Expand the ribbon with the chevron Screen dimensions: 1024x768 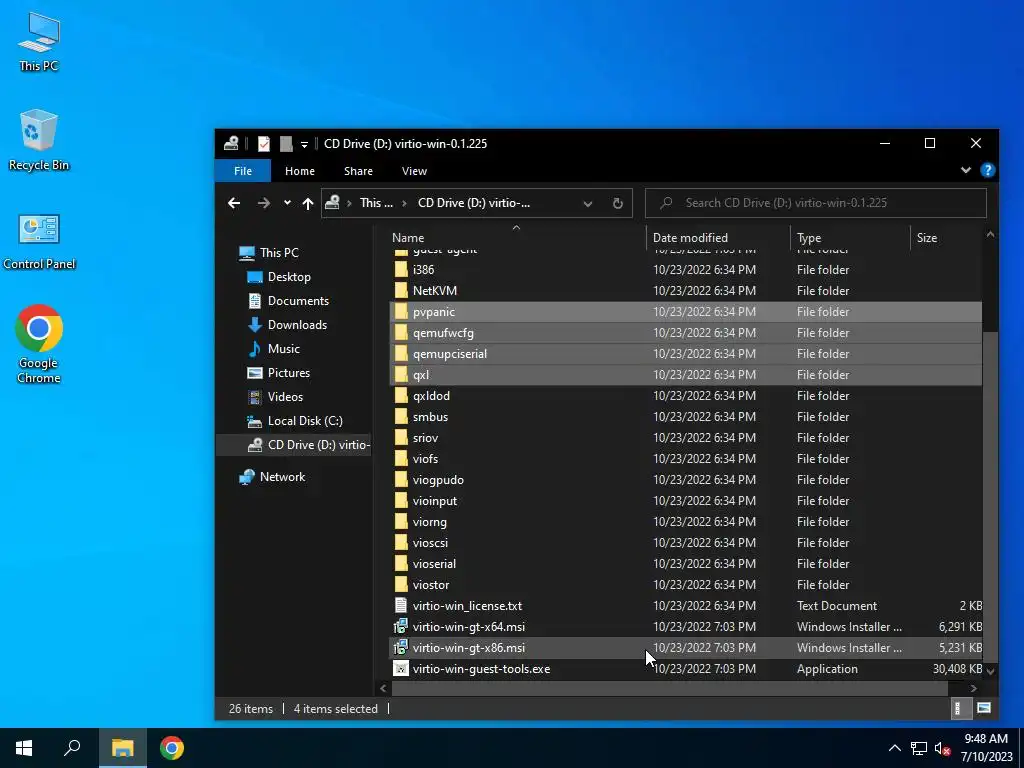966,170
